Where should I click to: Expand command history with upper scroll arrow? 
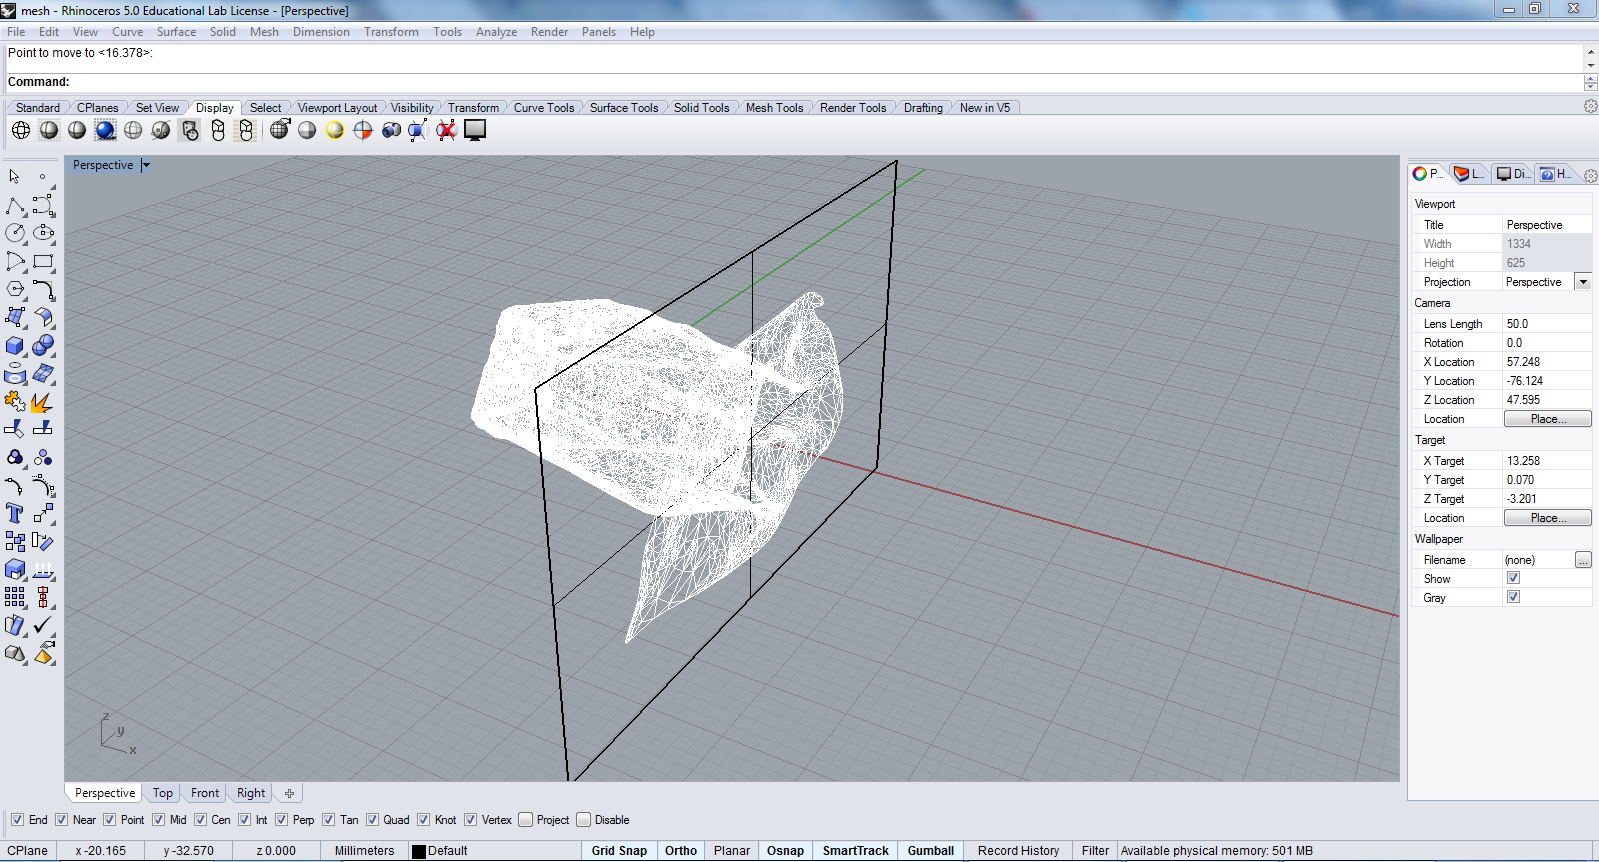(x=1590, y=52)
